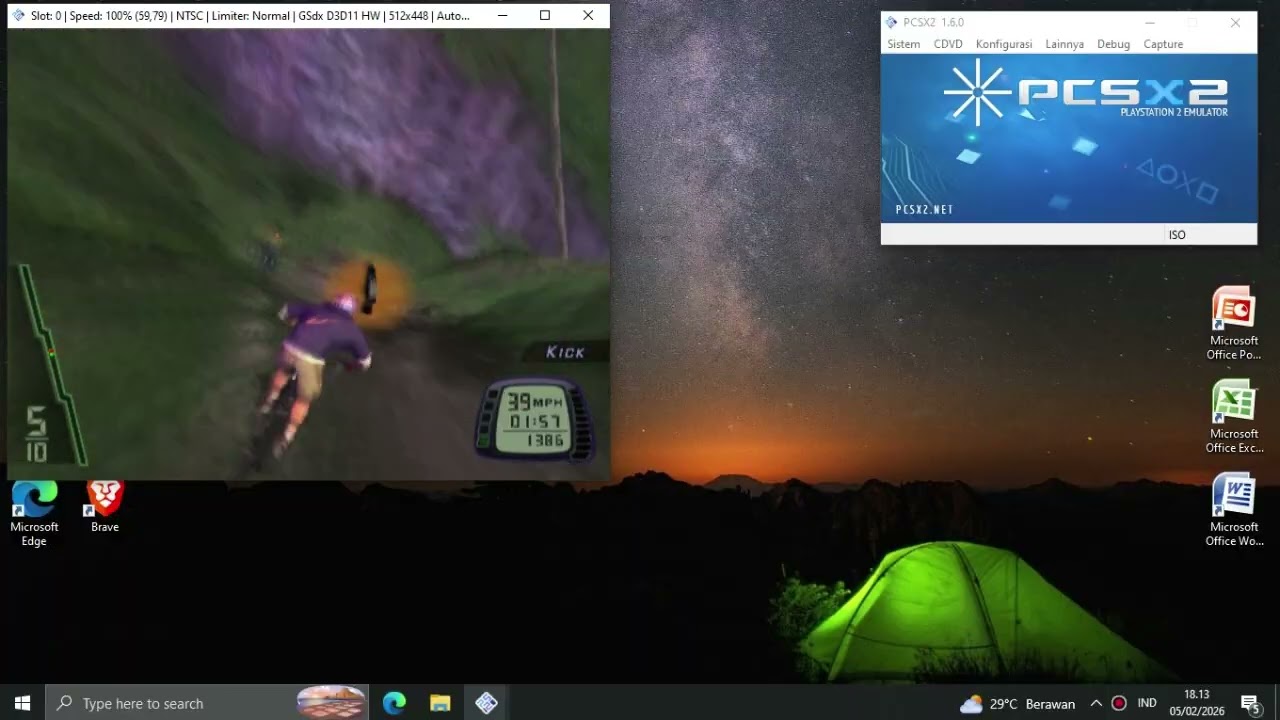Launch Microsoft Edge from the taskbar
The height and width of the screenshot is (720, 1280).
coord(394,703)
